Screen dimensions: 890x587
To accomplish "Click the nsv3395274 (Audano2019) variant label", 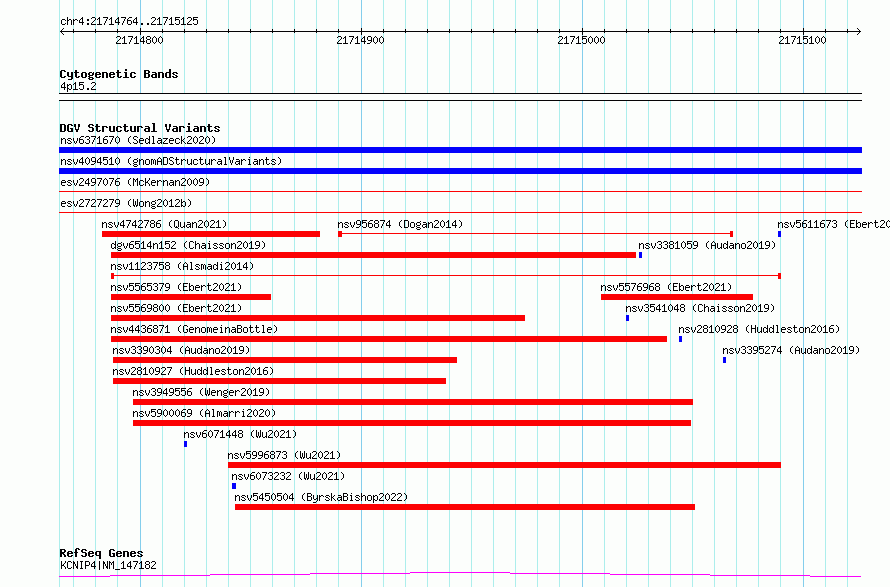I will (x=791, y=350).
